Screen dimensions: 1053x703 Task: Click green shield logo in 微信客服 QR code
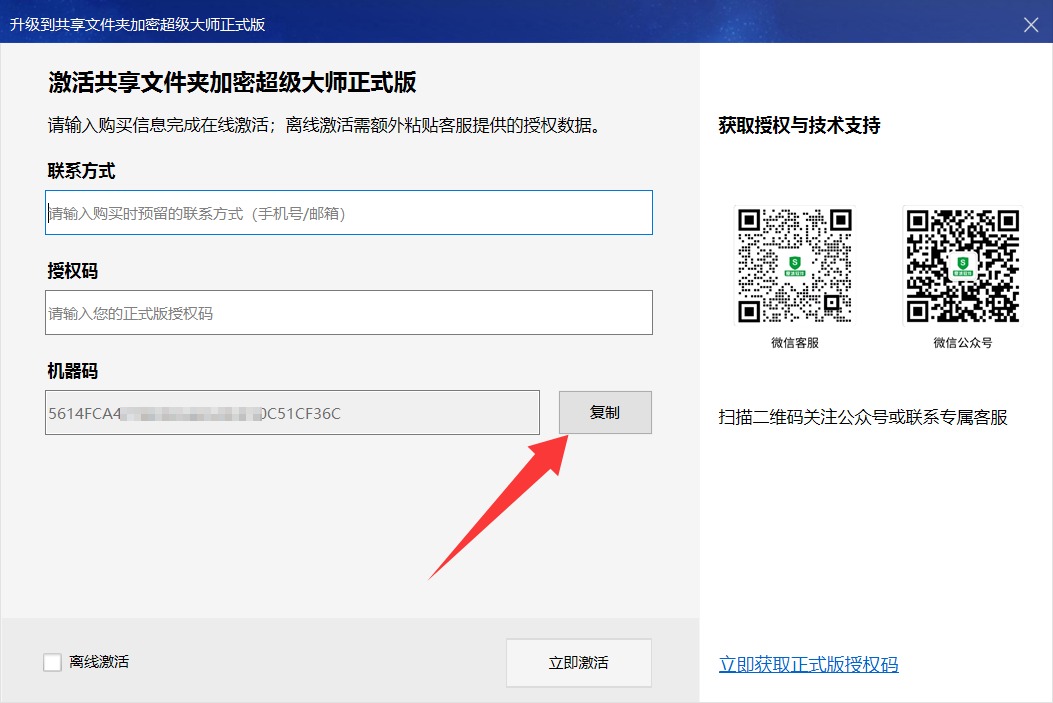point(794,265)
